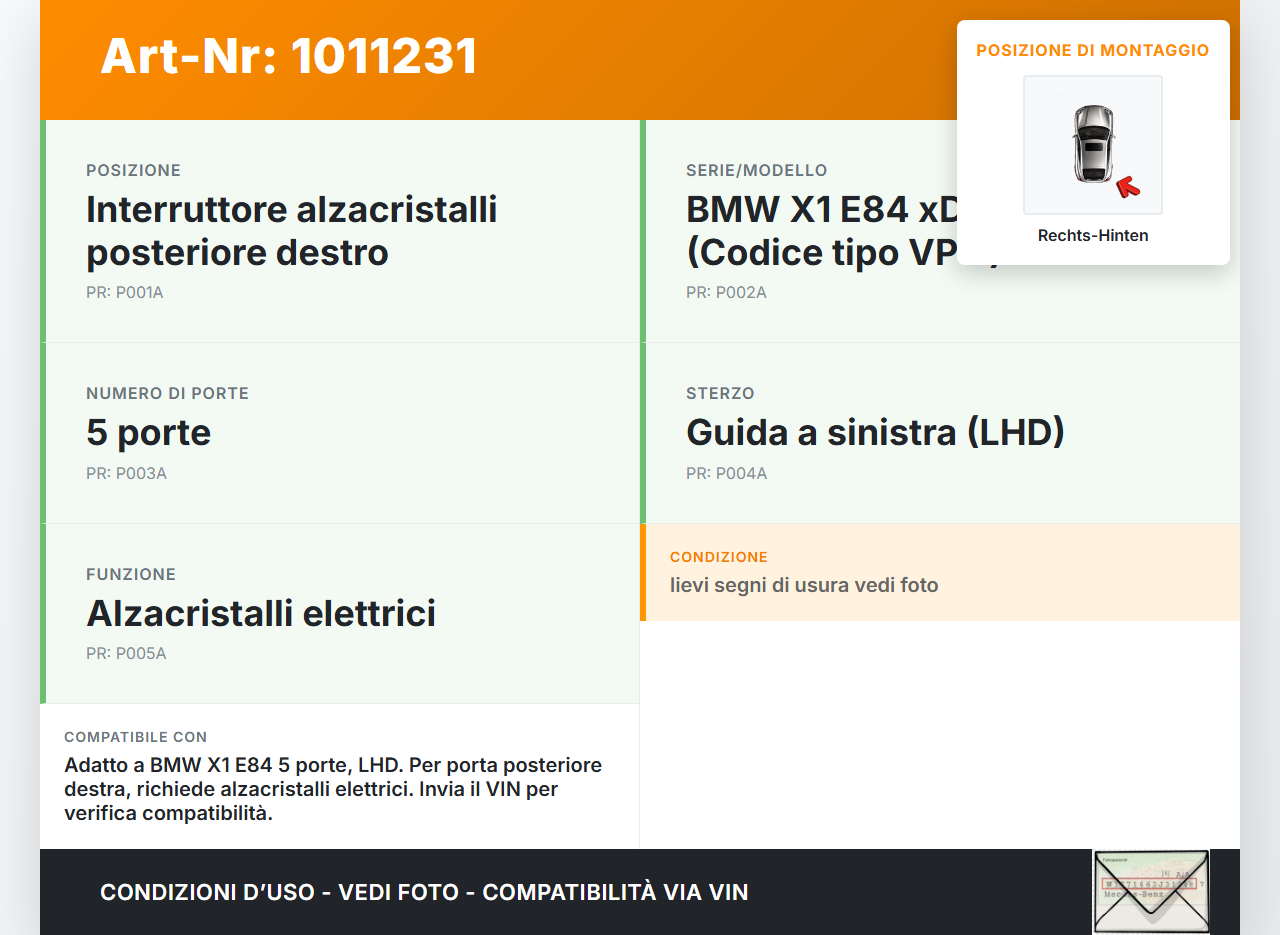Click the PR: P004A code text

tap(727, 473)
